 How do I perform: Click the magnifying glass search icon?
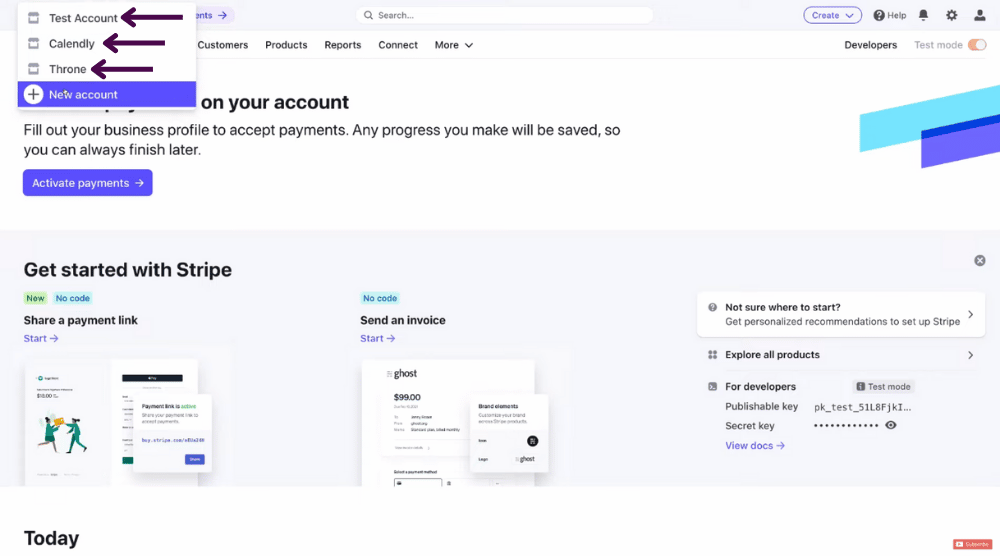click(x=368, y=15)
